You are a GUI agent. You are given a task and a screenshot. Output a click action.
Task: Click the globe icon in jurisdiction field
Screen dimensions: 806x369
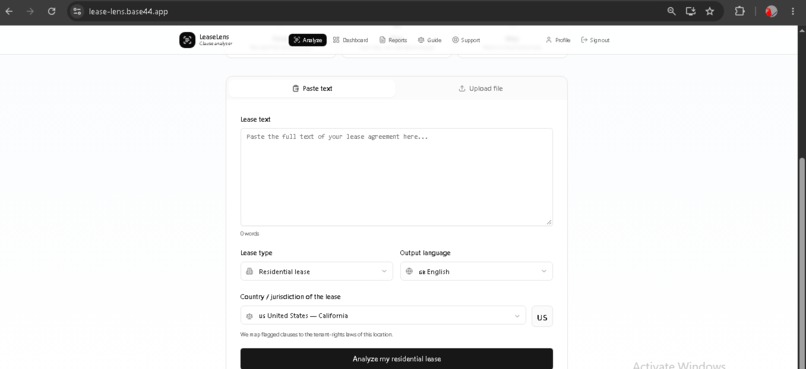click(250, 316)
